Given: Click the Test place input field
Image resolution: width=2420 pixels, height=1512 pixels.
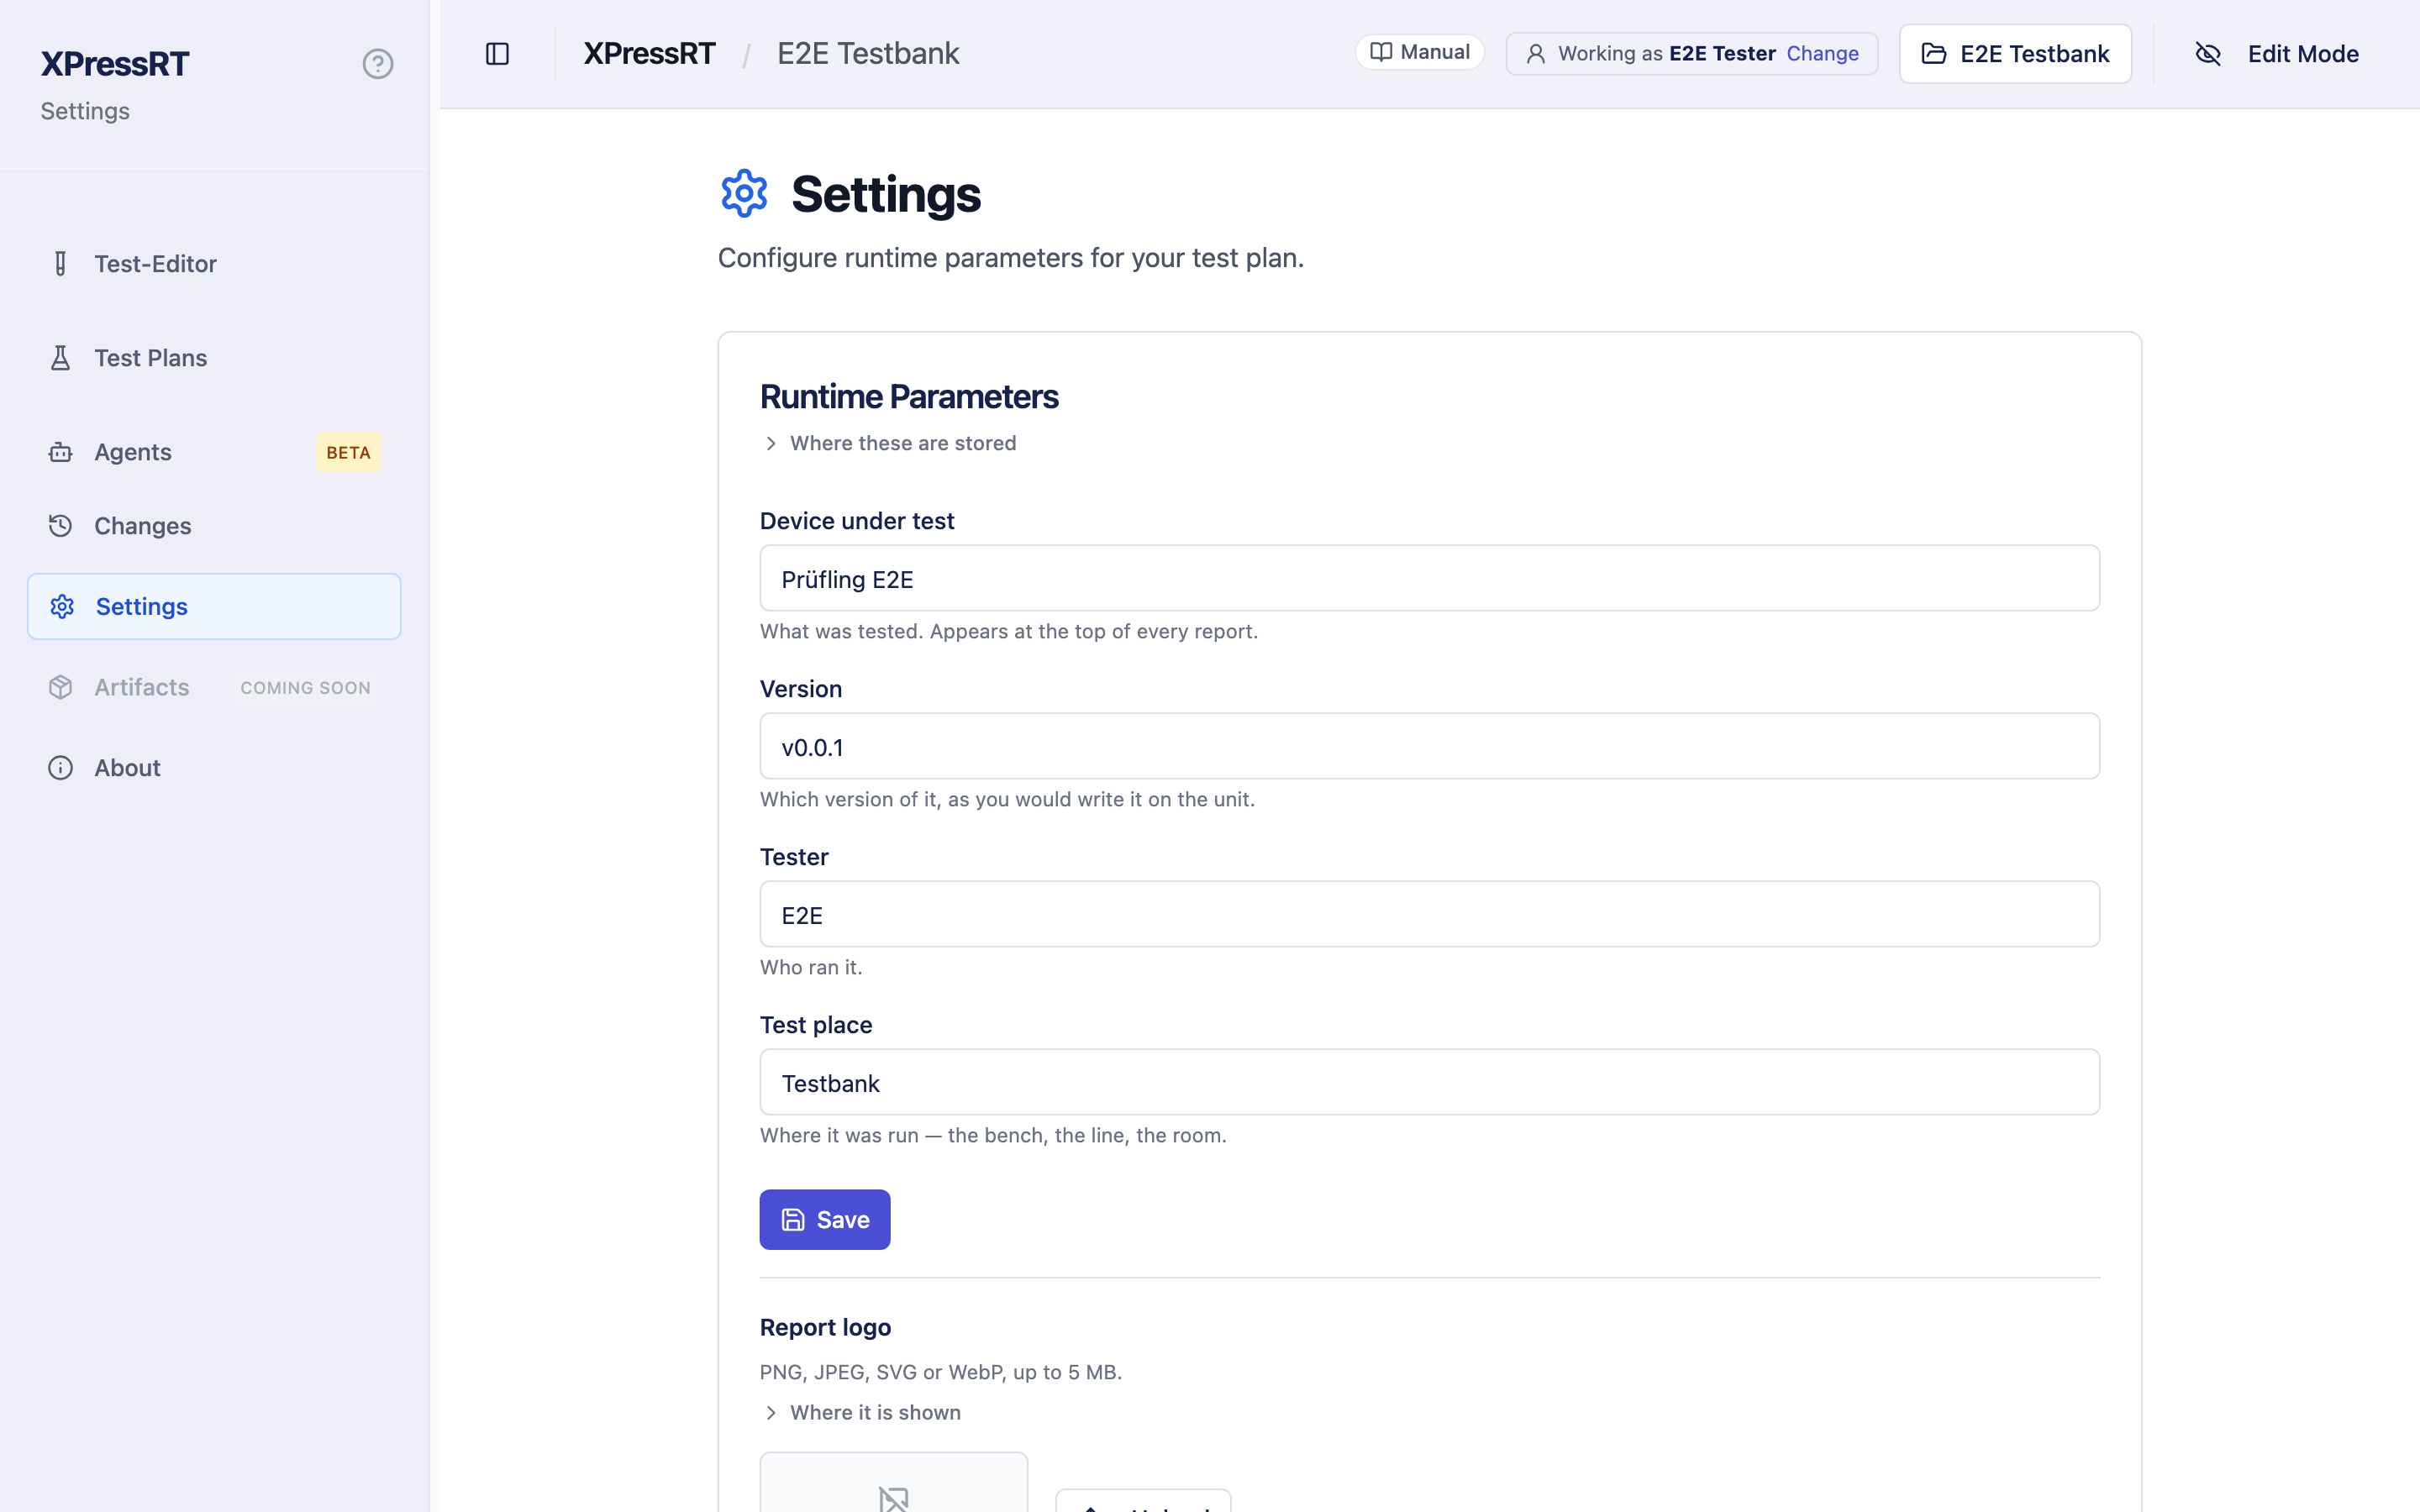Looking at the screenshot, I should tap(1429, 1082).
